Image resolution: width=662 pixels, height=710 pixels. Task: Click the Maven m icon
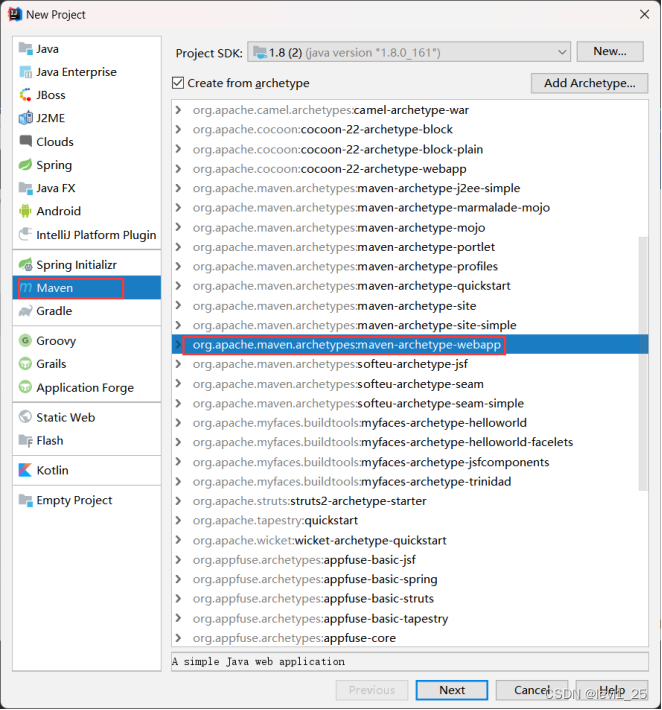(x=27, y=288)
